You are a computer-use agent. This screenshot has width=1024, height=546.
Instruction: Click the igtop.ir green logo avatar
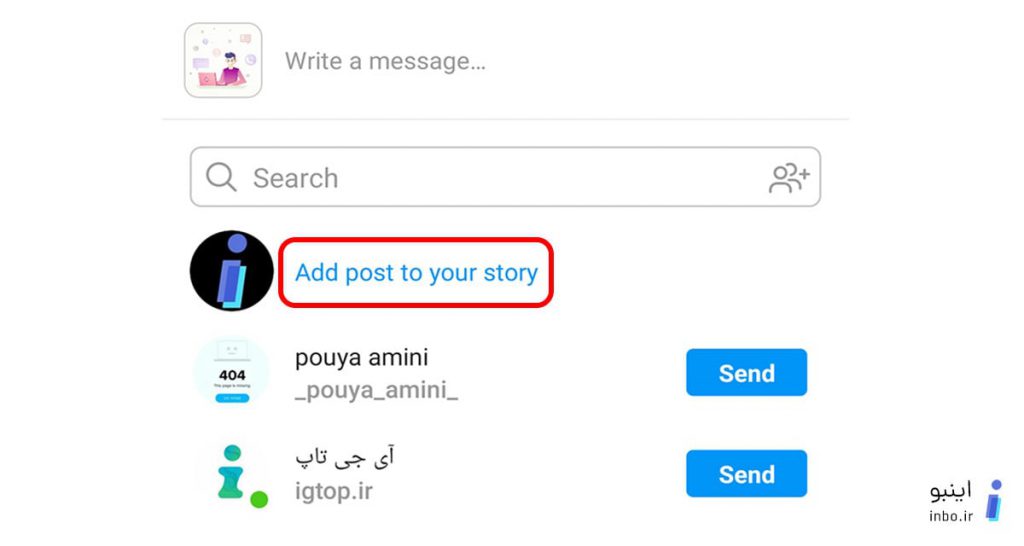point(231,472)
